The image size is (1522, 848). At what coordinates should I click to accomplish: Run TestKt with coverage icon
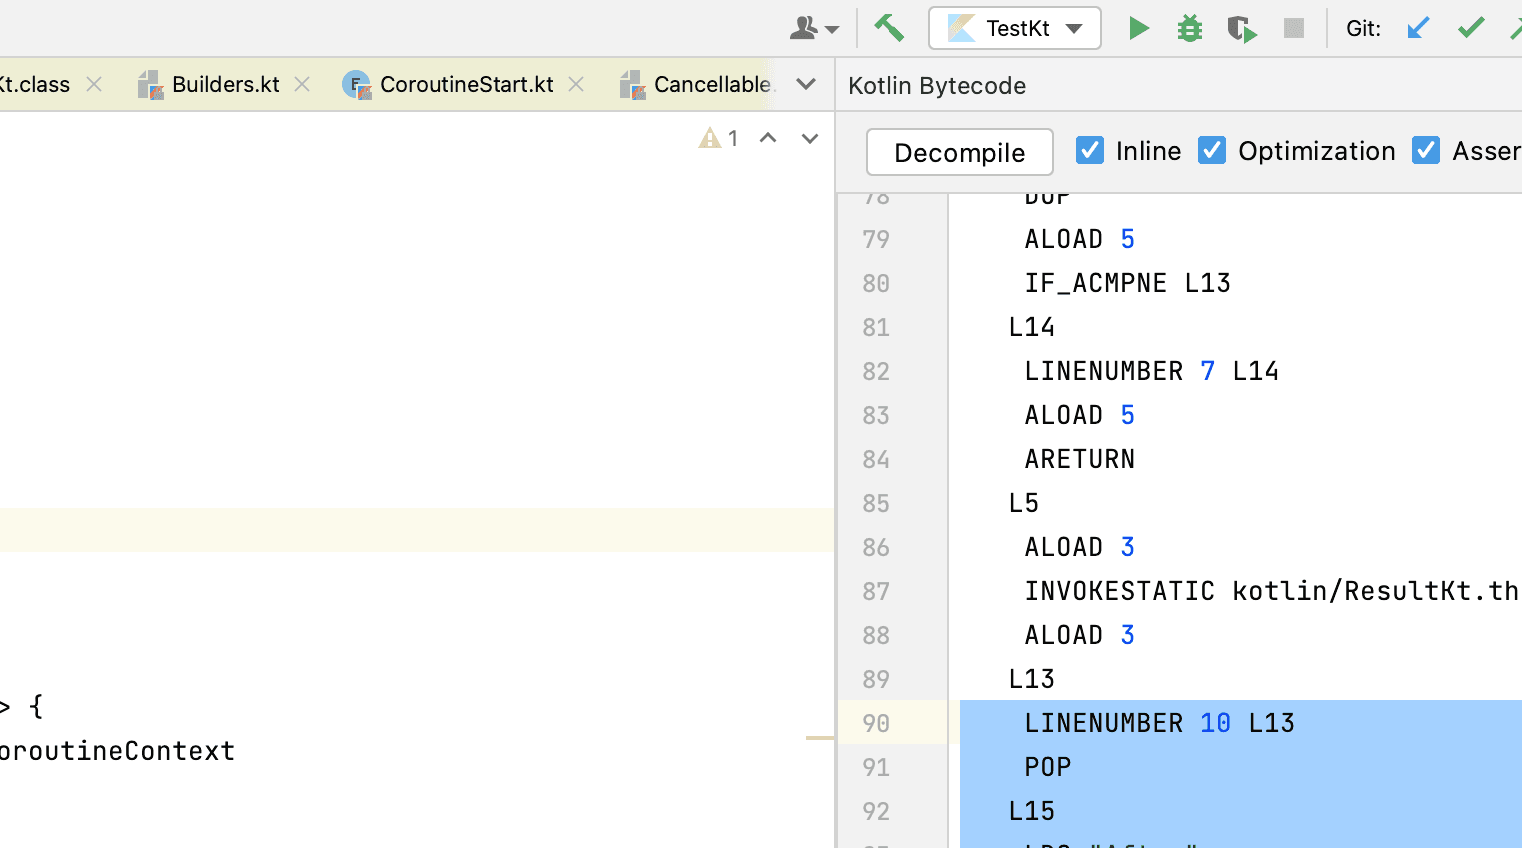1241,28
